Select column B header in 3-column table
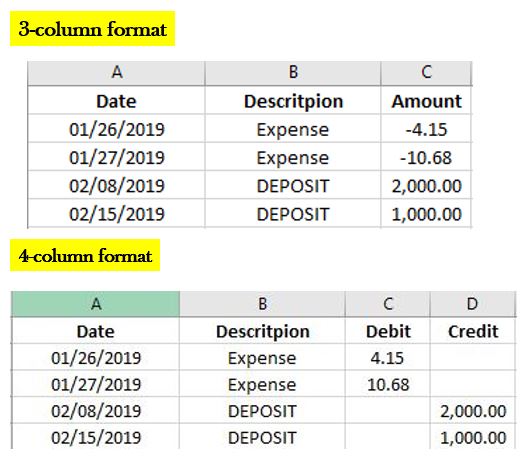 [x=293, y=73]
